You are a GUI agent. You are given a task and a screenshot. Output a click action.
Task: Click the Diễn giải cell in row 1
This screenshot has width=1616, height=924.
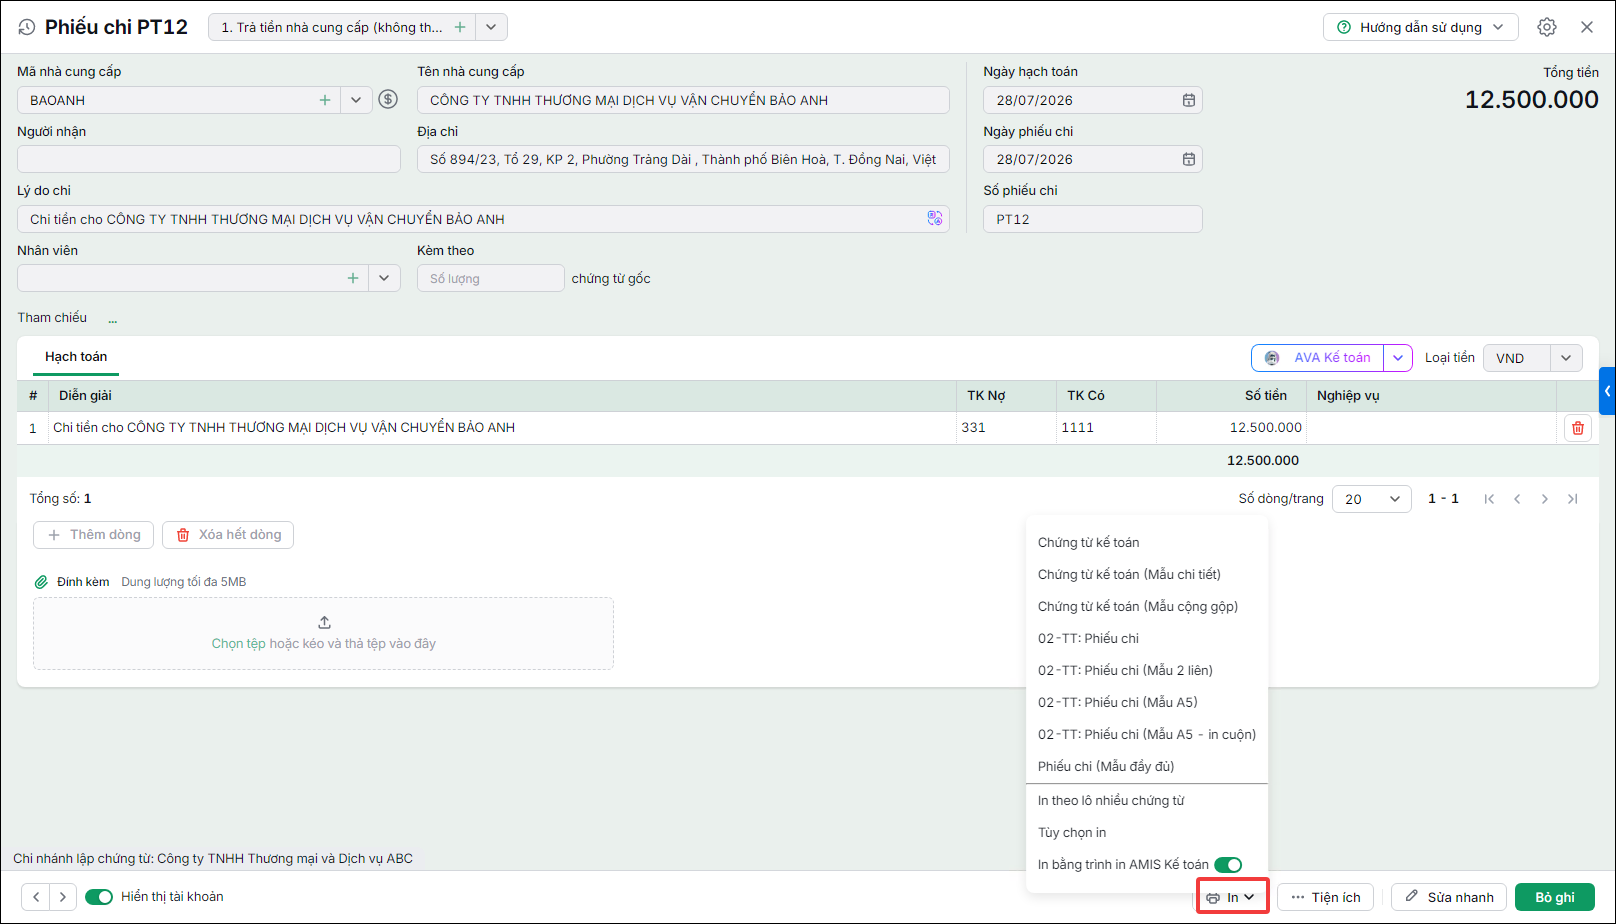[502, 428]
